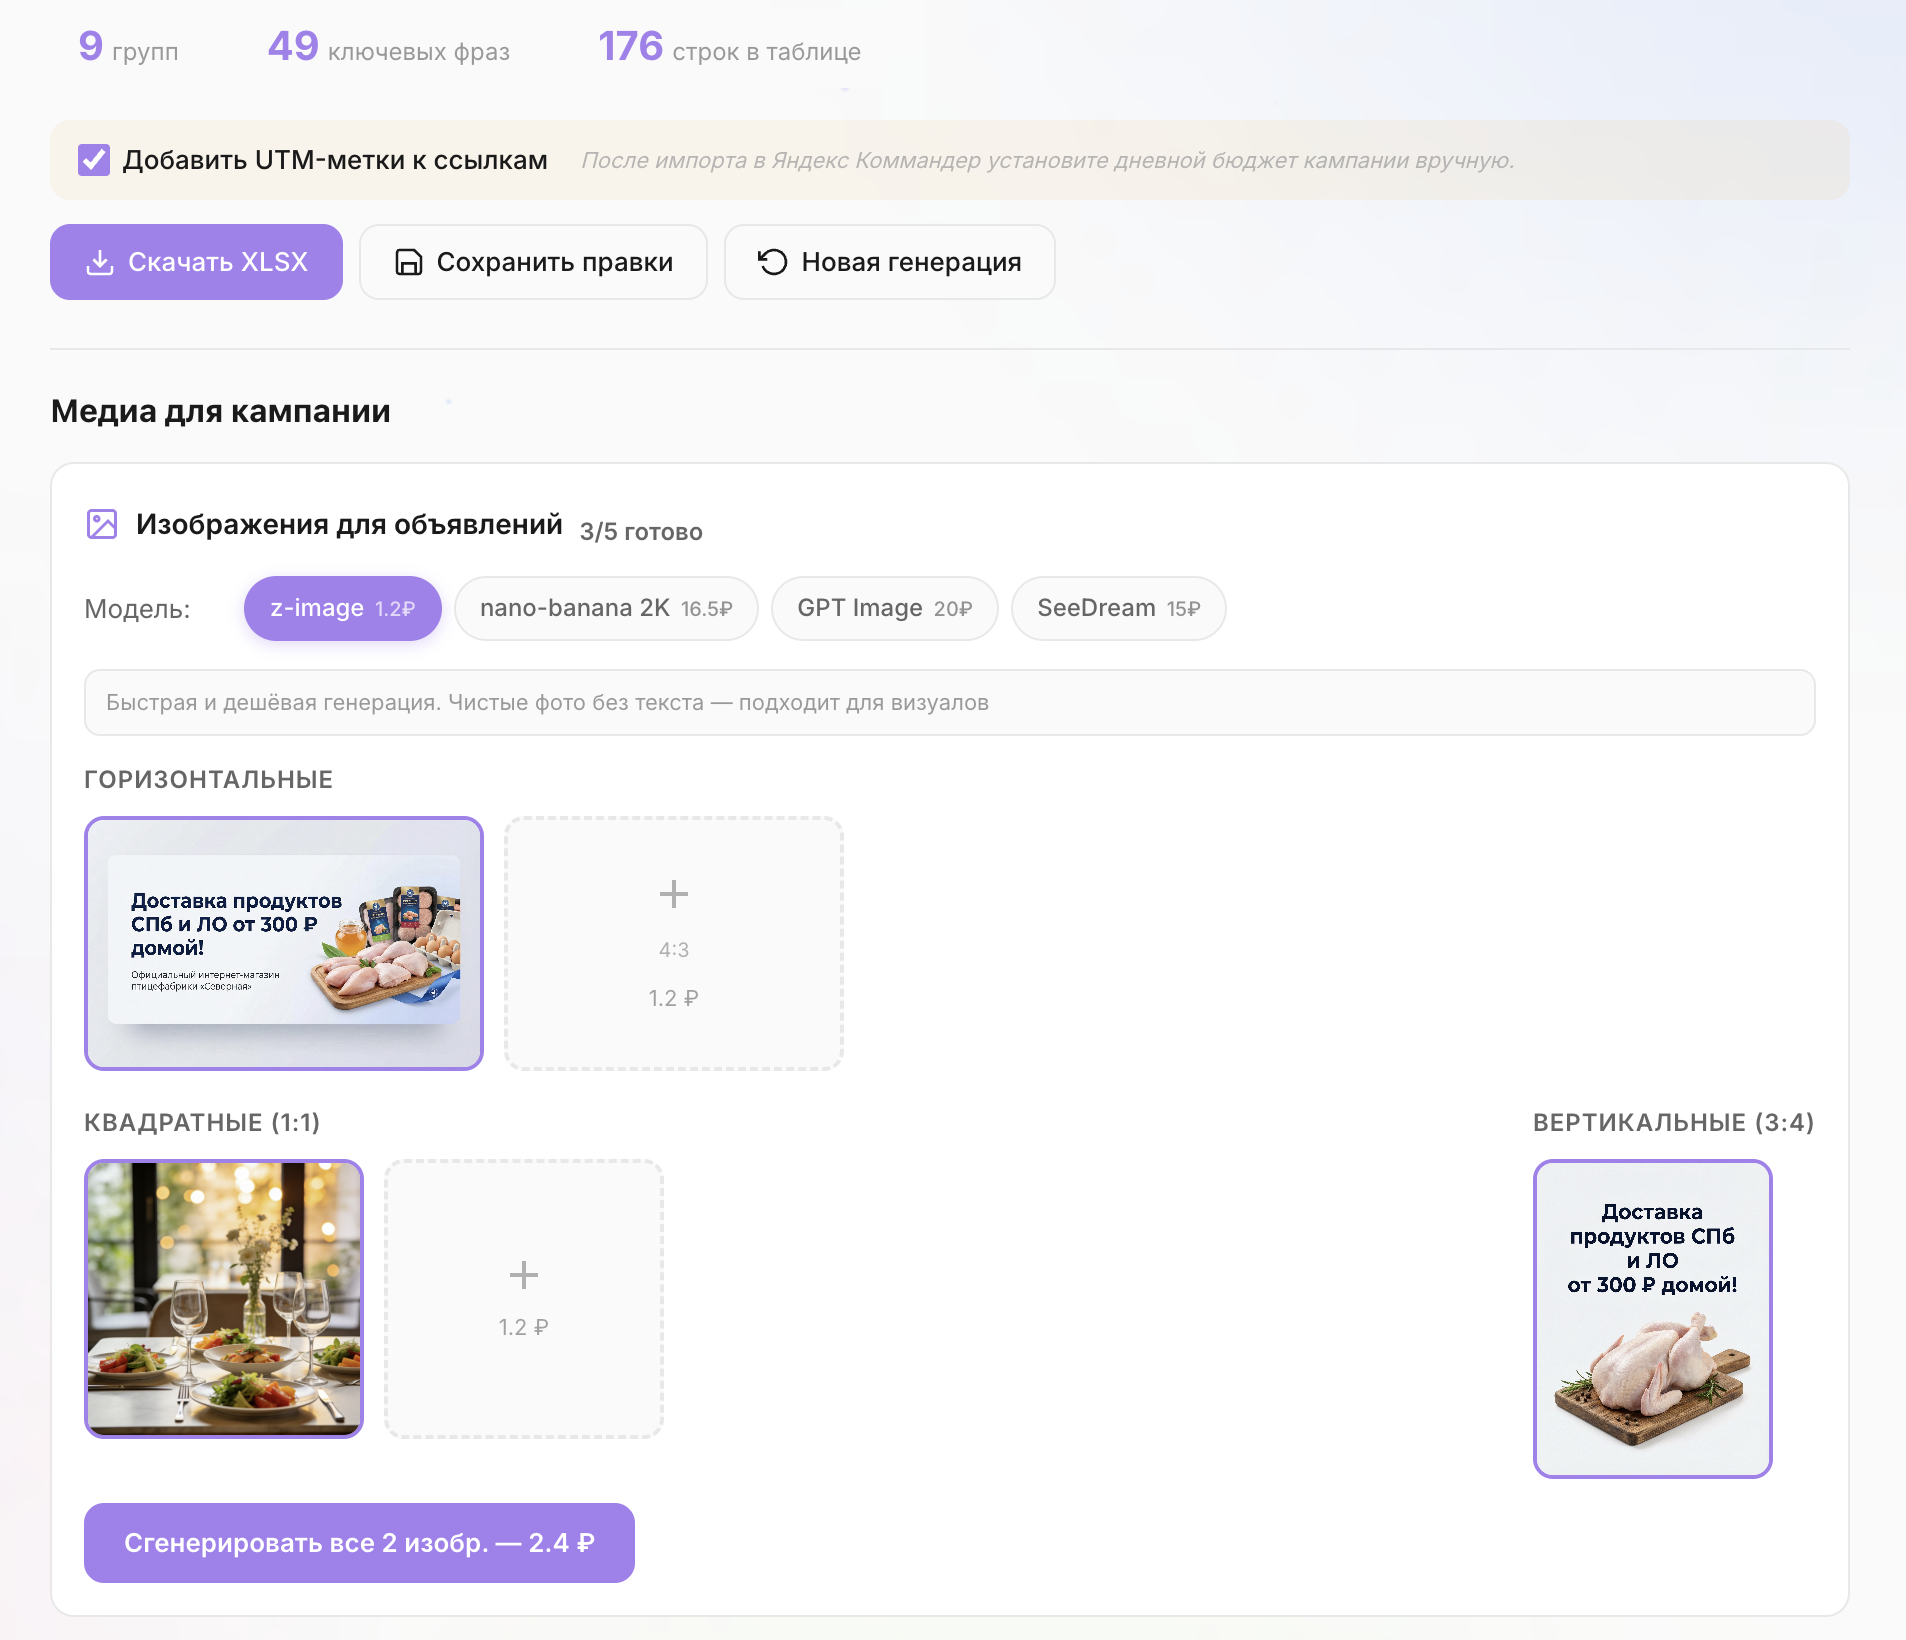Click the 49 ключевых фраз counter
The image size is (1906, 1640).
click(389, 47)
